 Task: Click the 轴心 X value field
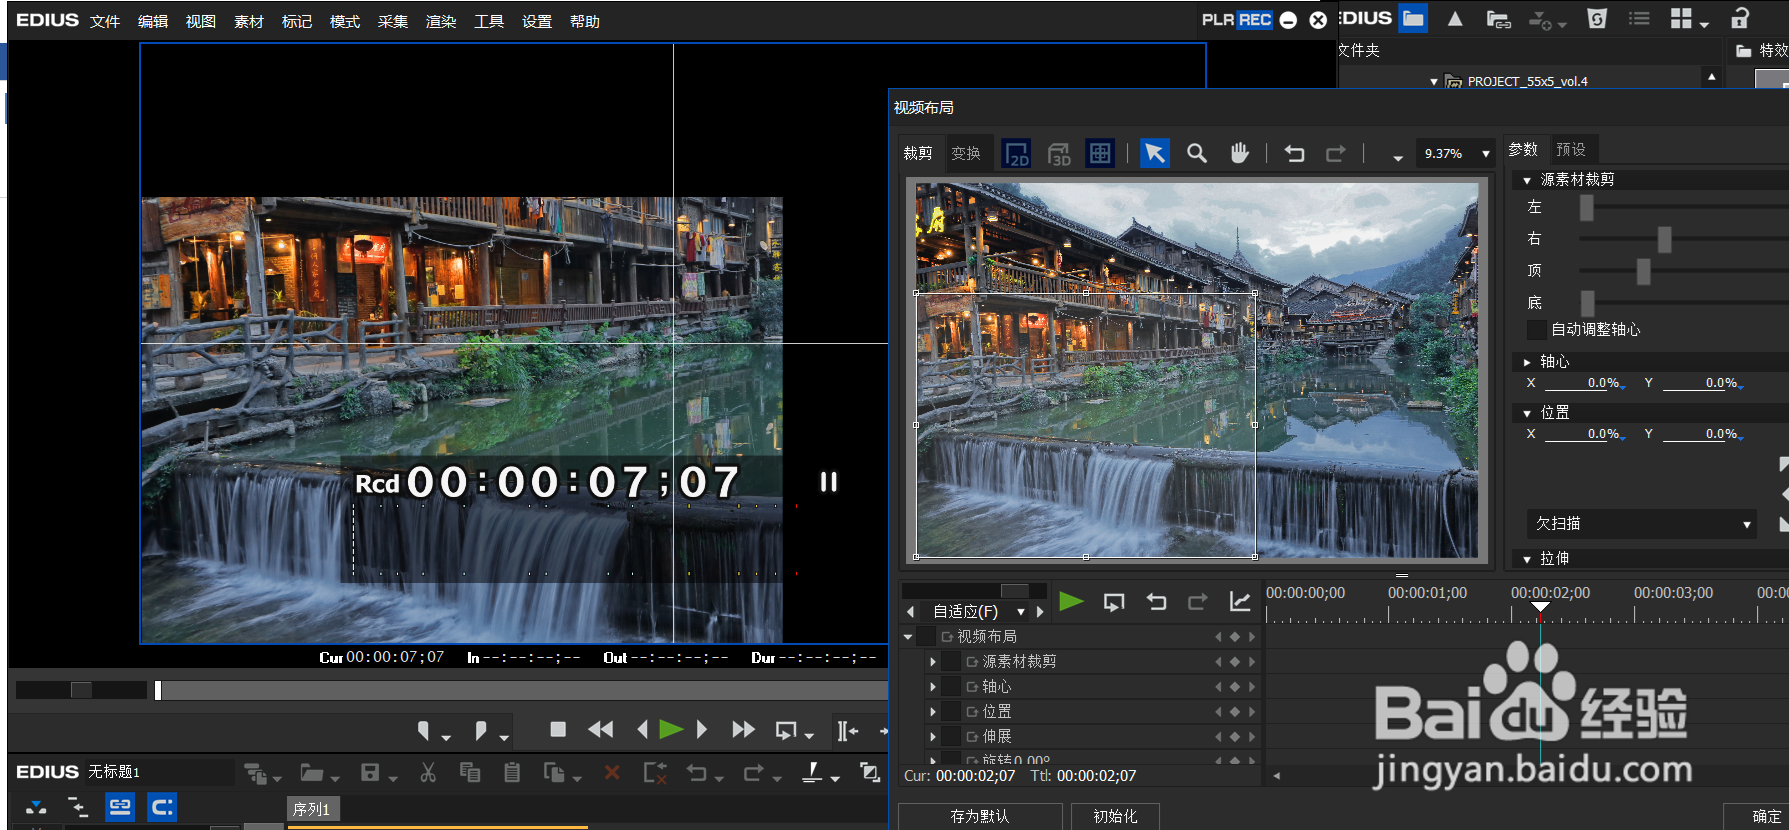coord(1585,383)
